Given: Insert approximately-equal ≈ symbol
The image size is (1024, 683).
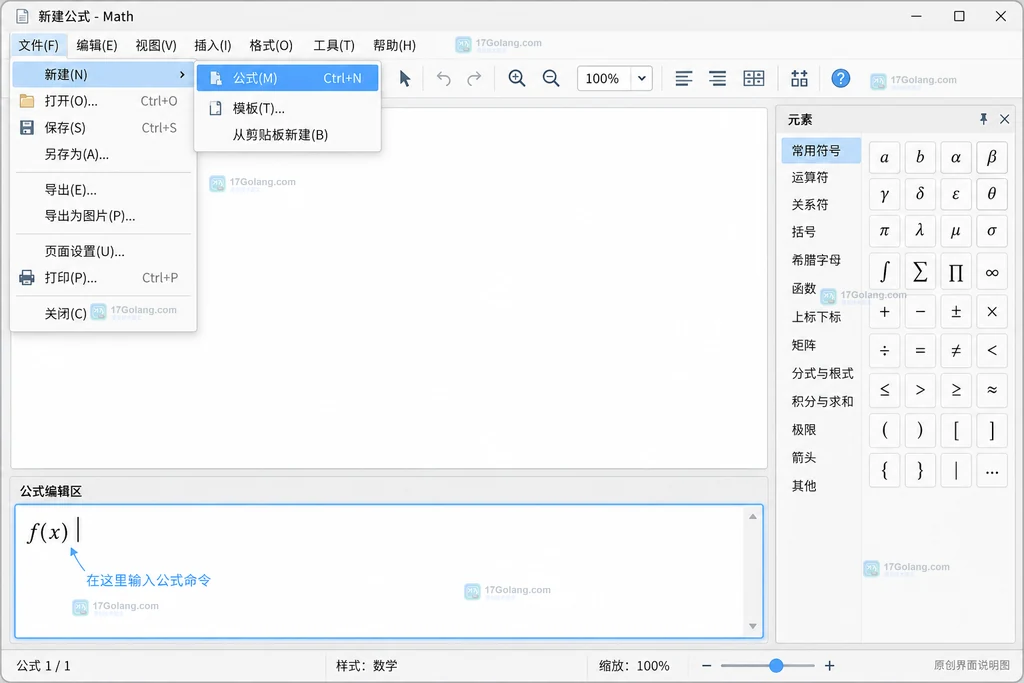Looking at the screenshot, I should click(x=992, y=390).
